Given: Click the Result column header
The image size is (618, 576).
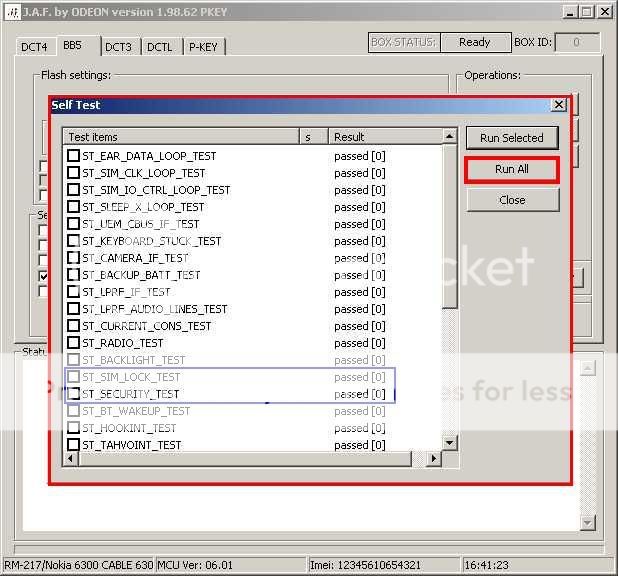Looking at the screenshot, I should (x=386, y=137).
